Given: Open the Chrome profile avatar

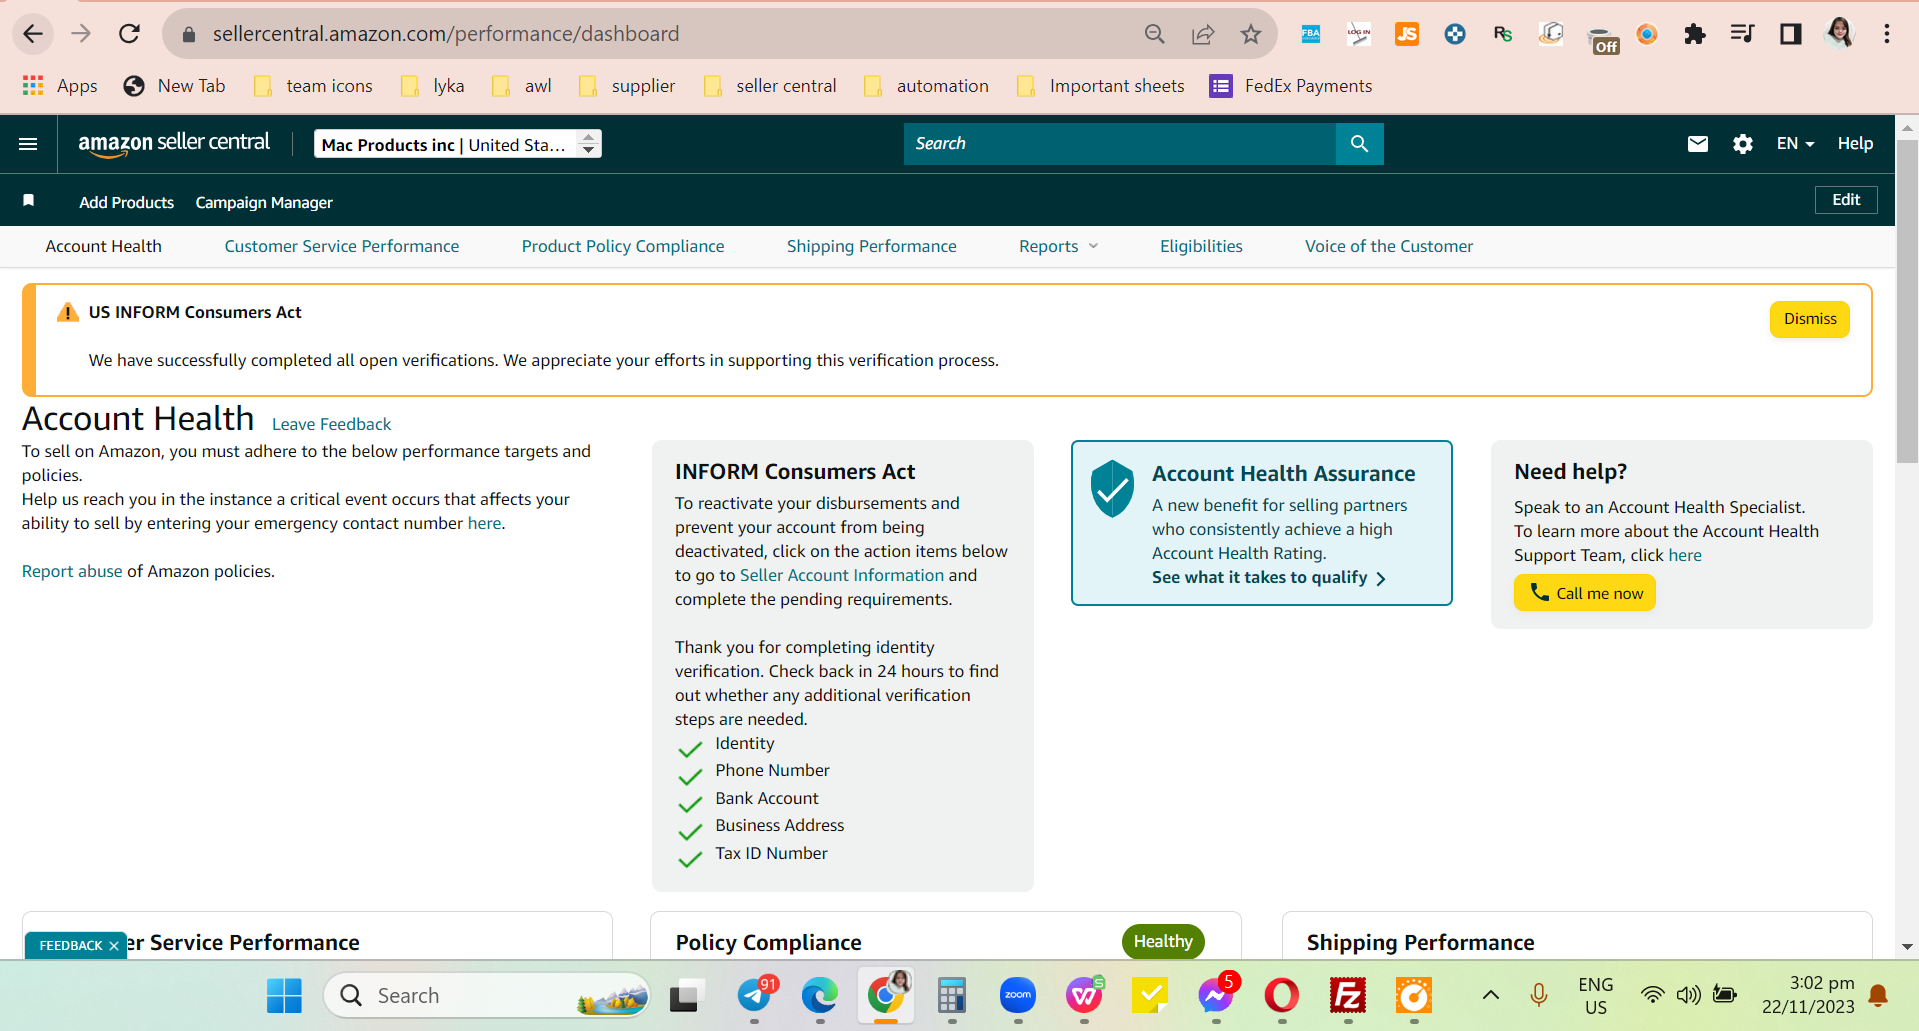Looking at the screenshot, I should coord(1839,34).
